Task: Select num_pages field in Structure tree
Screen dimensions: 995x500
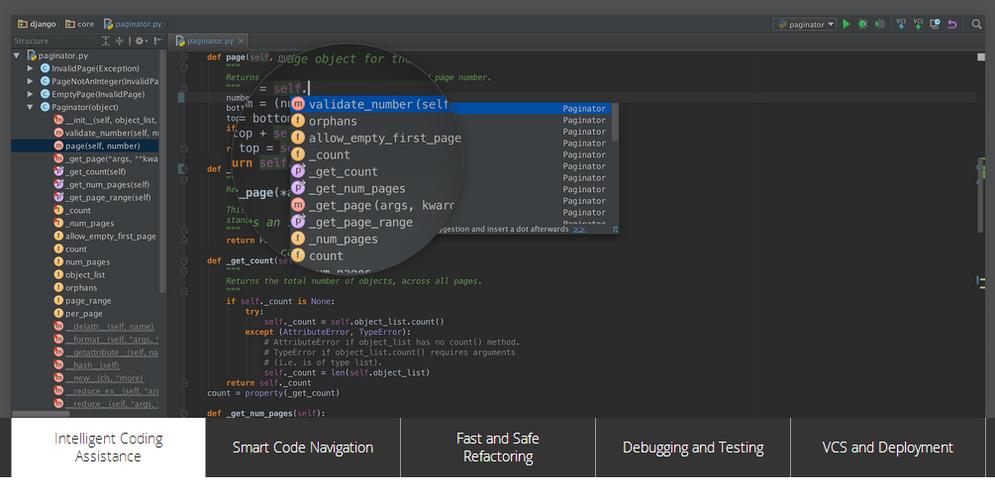Action: 82,262
